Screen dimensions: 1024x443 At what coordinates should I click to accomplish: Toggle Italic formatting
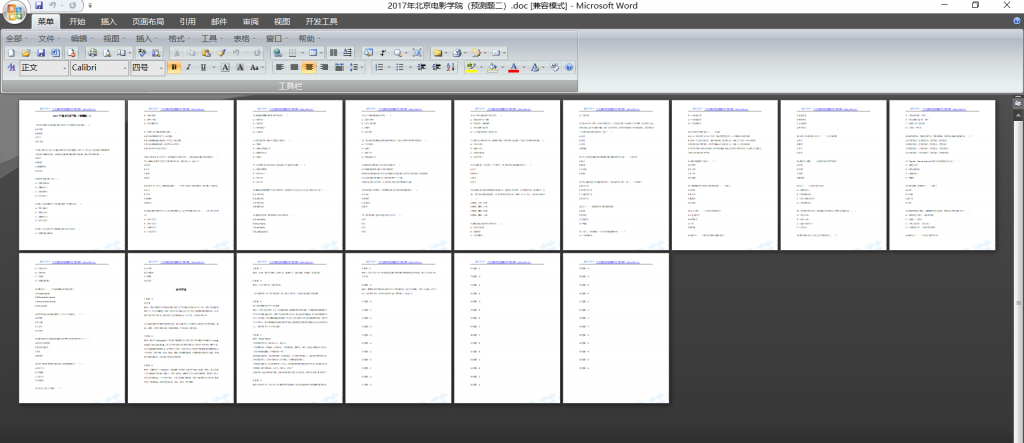tap(189, 67)
